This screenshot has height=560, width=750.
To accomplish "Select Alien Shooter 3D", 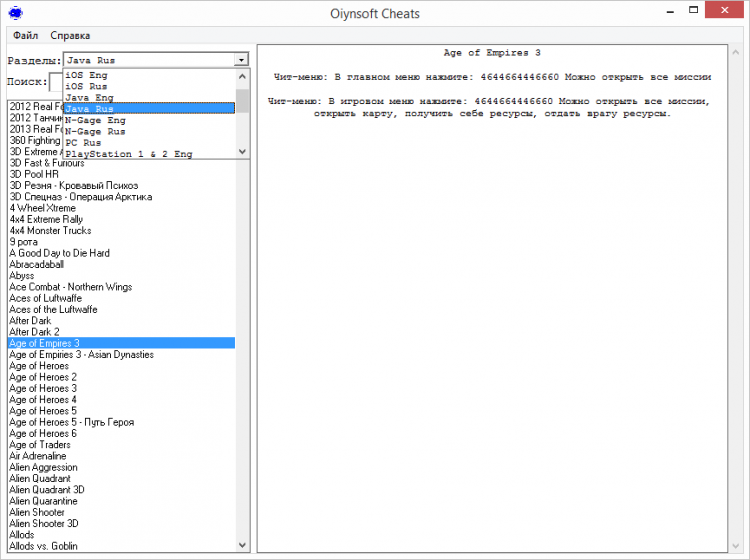I will pyautogui.click(x=122, y=523).
